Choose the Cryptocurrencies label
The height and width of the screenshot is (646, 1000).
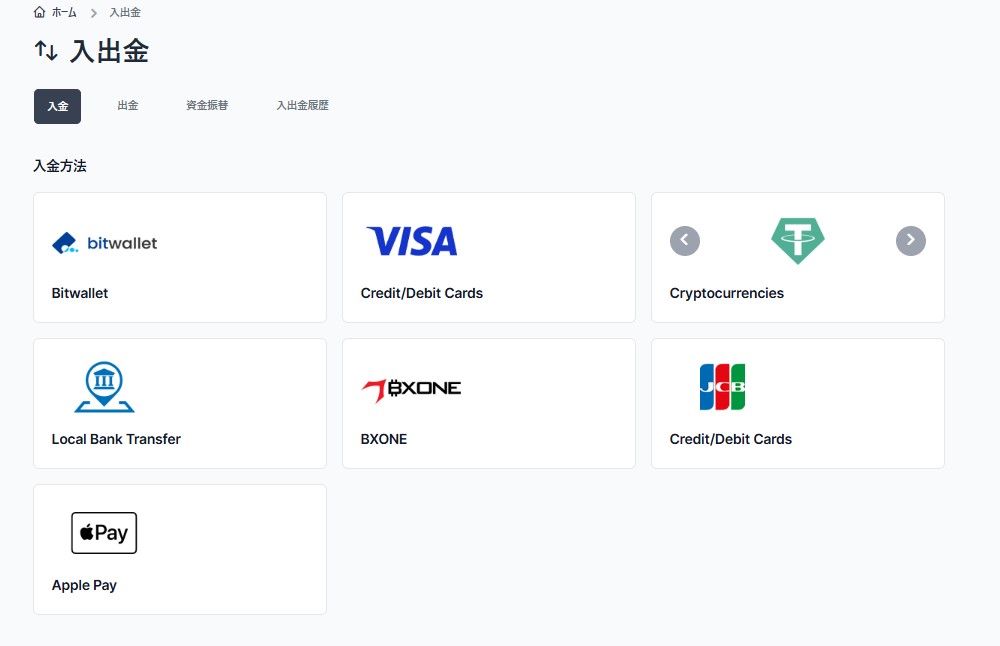[726, 293]
